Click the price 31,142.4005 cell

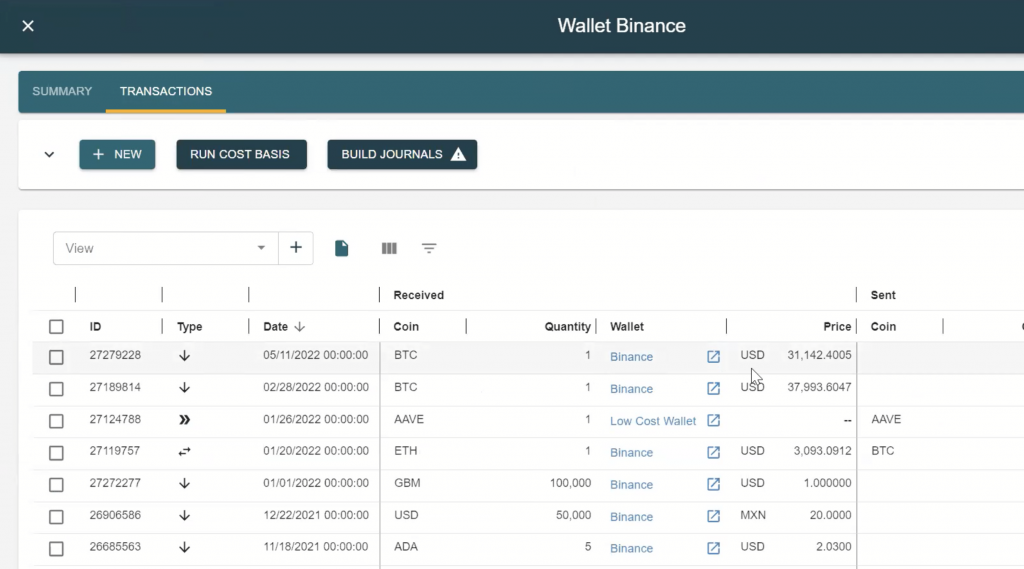coord(819,355)
